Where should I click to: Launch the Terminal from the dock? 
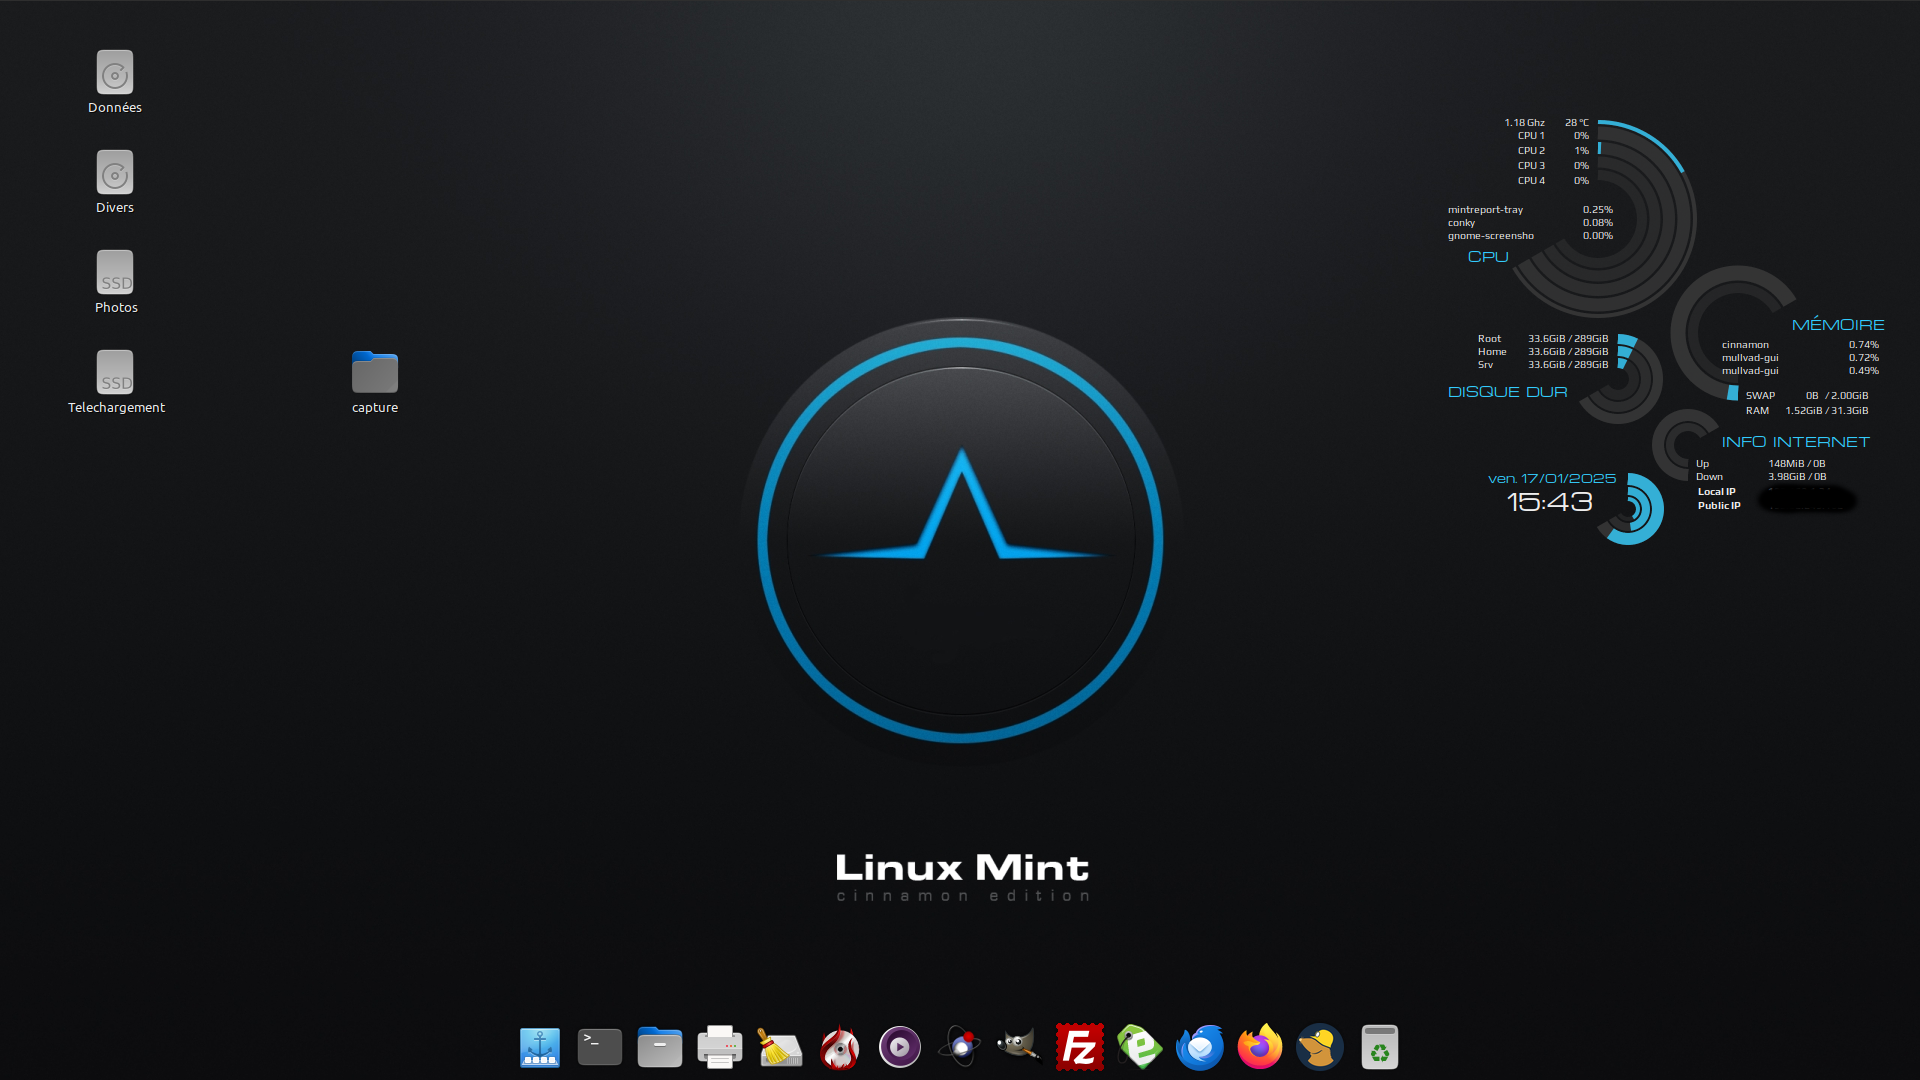coord(600,1047)
